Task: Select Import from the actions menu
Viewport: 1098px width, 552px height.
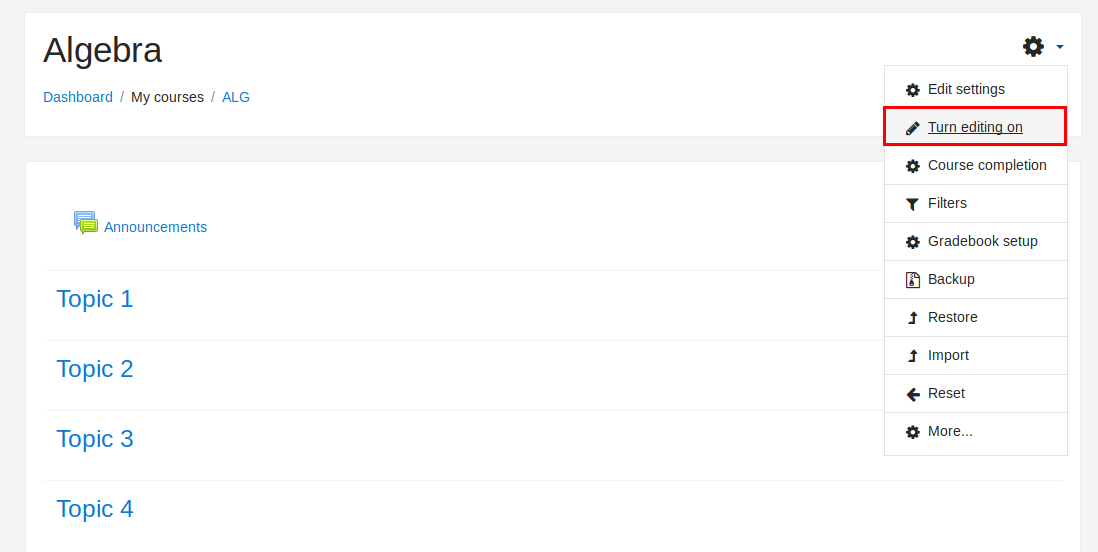Action: (x=948, y=355)
